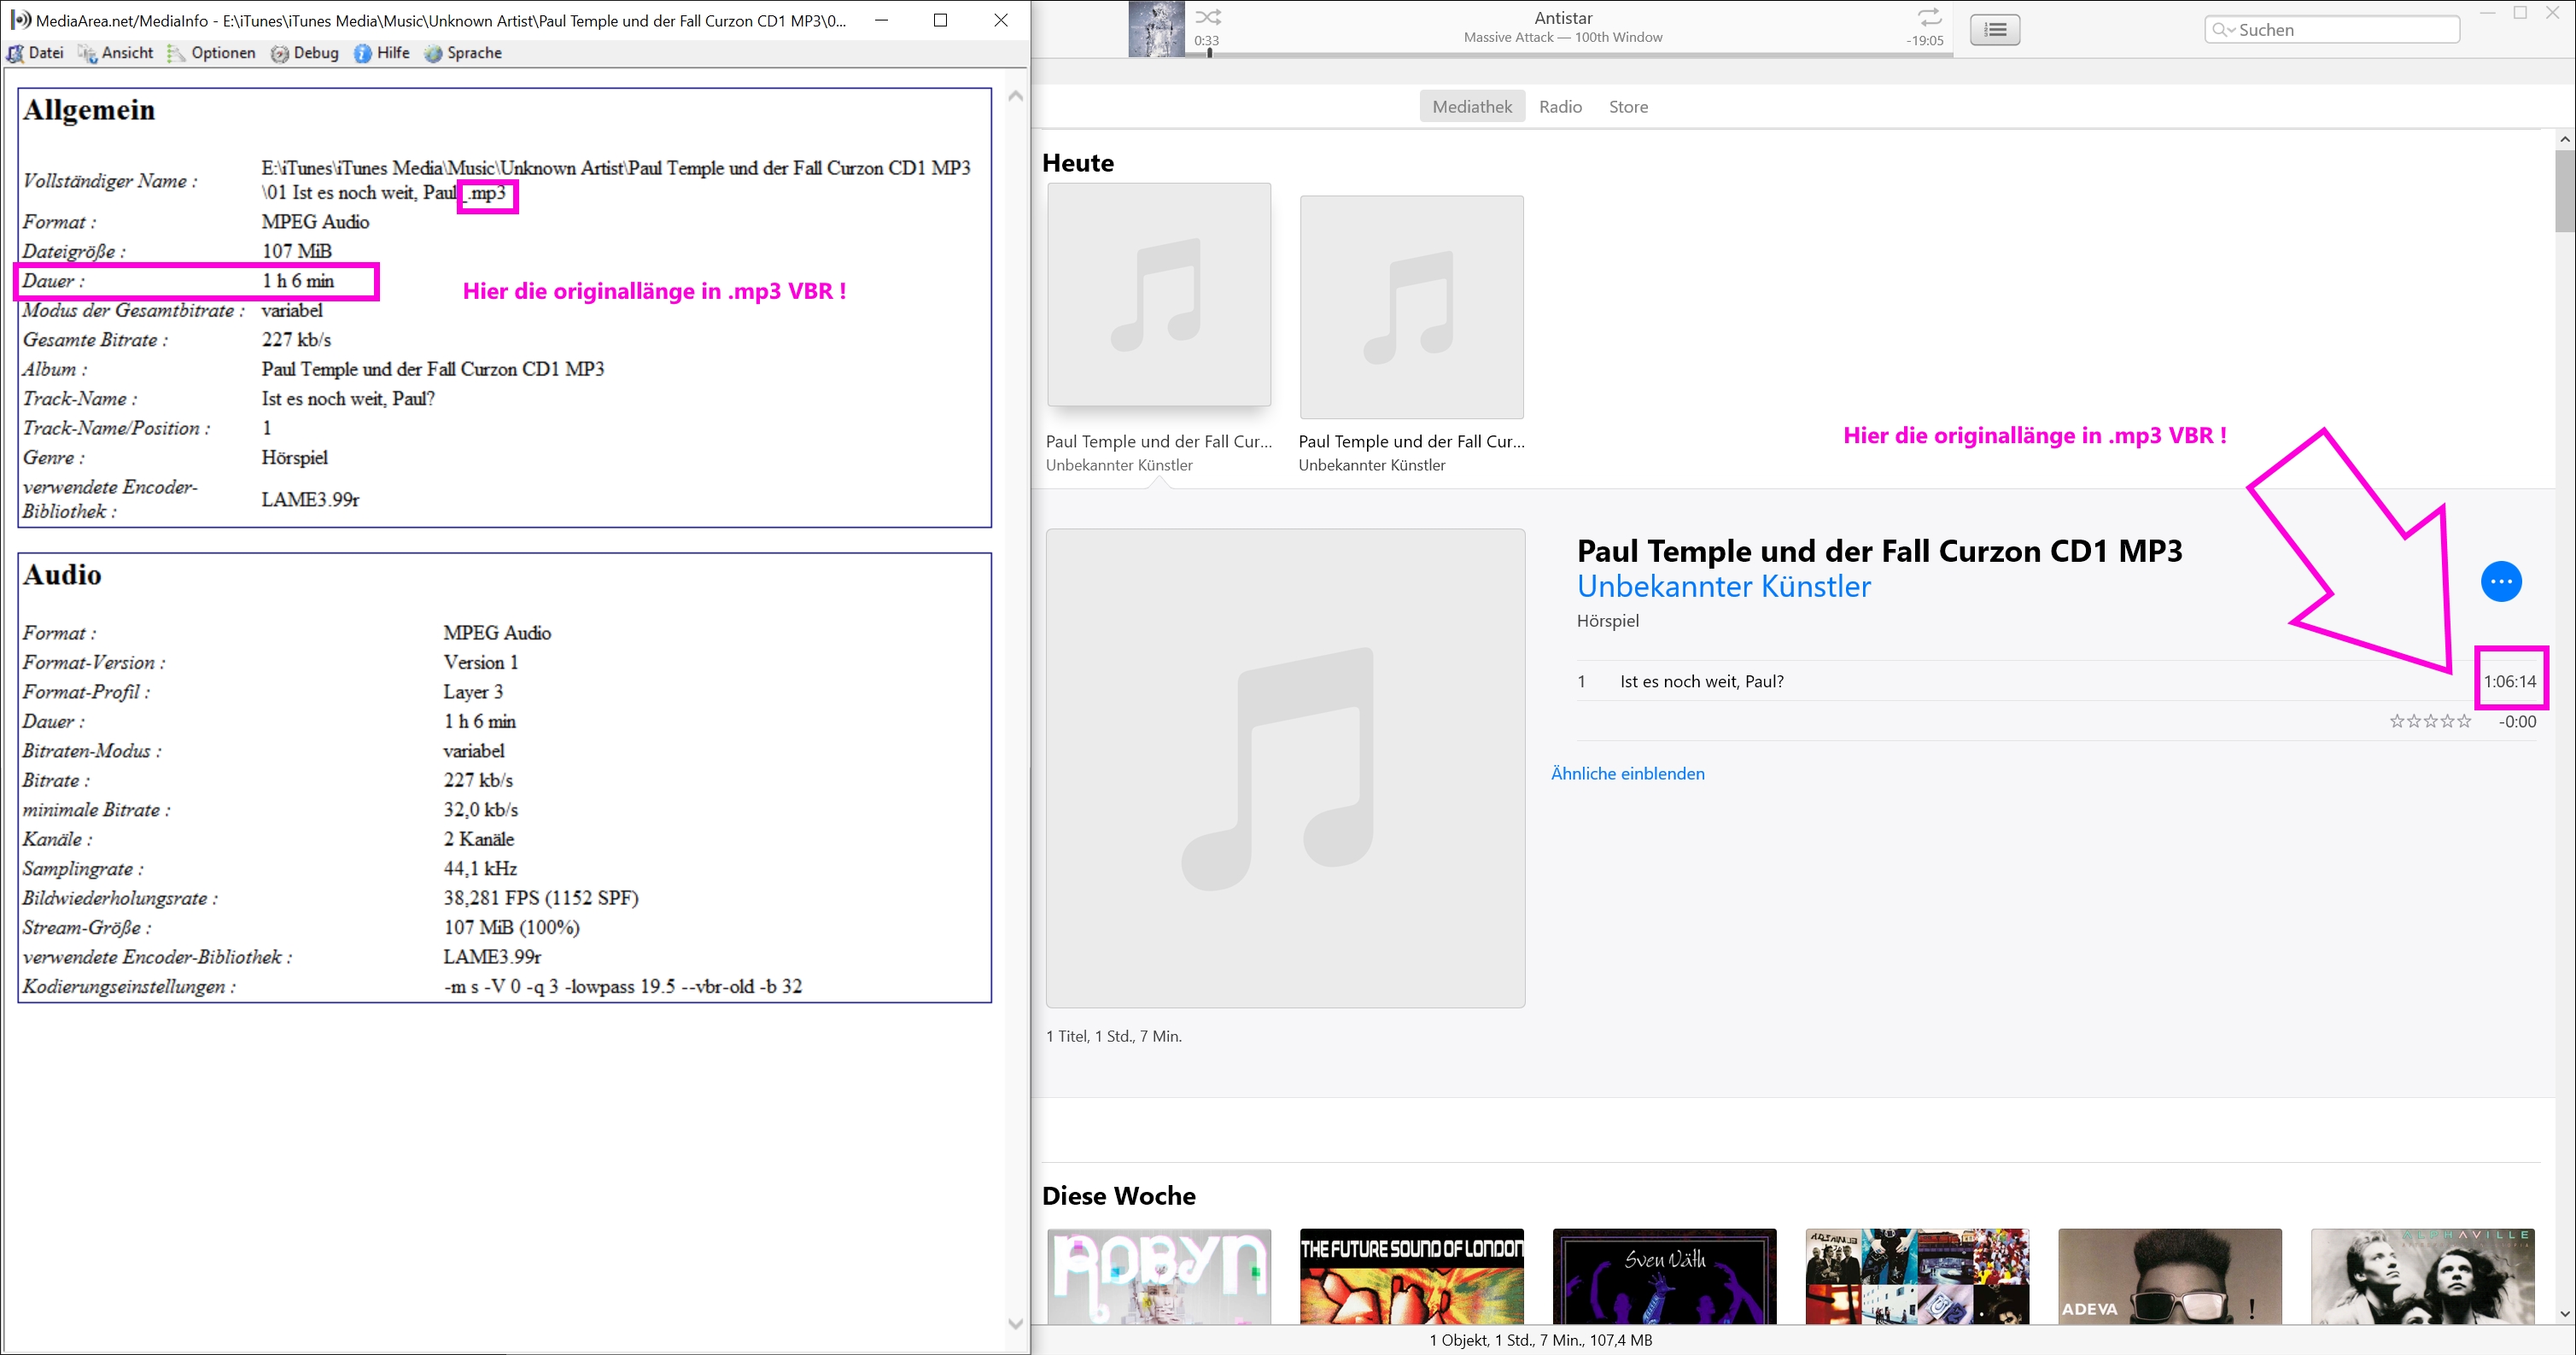Open the Unbekannter Künstler artist link
Screen dimensions: 2576x1355
[1723, 587]
